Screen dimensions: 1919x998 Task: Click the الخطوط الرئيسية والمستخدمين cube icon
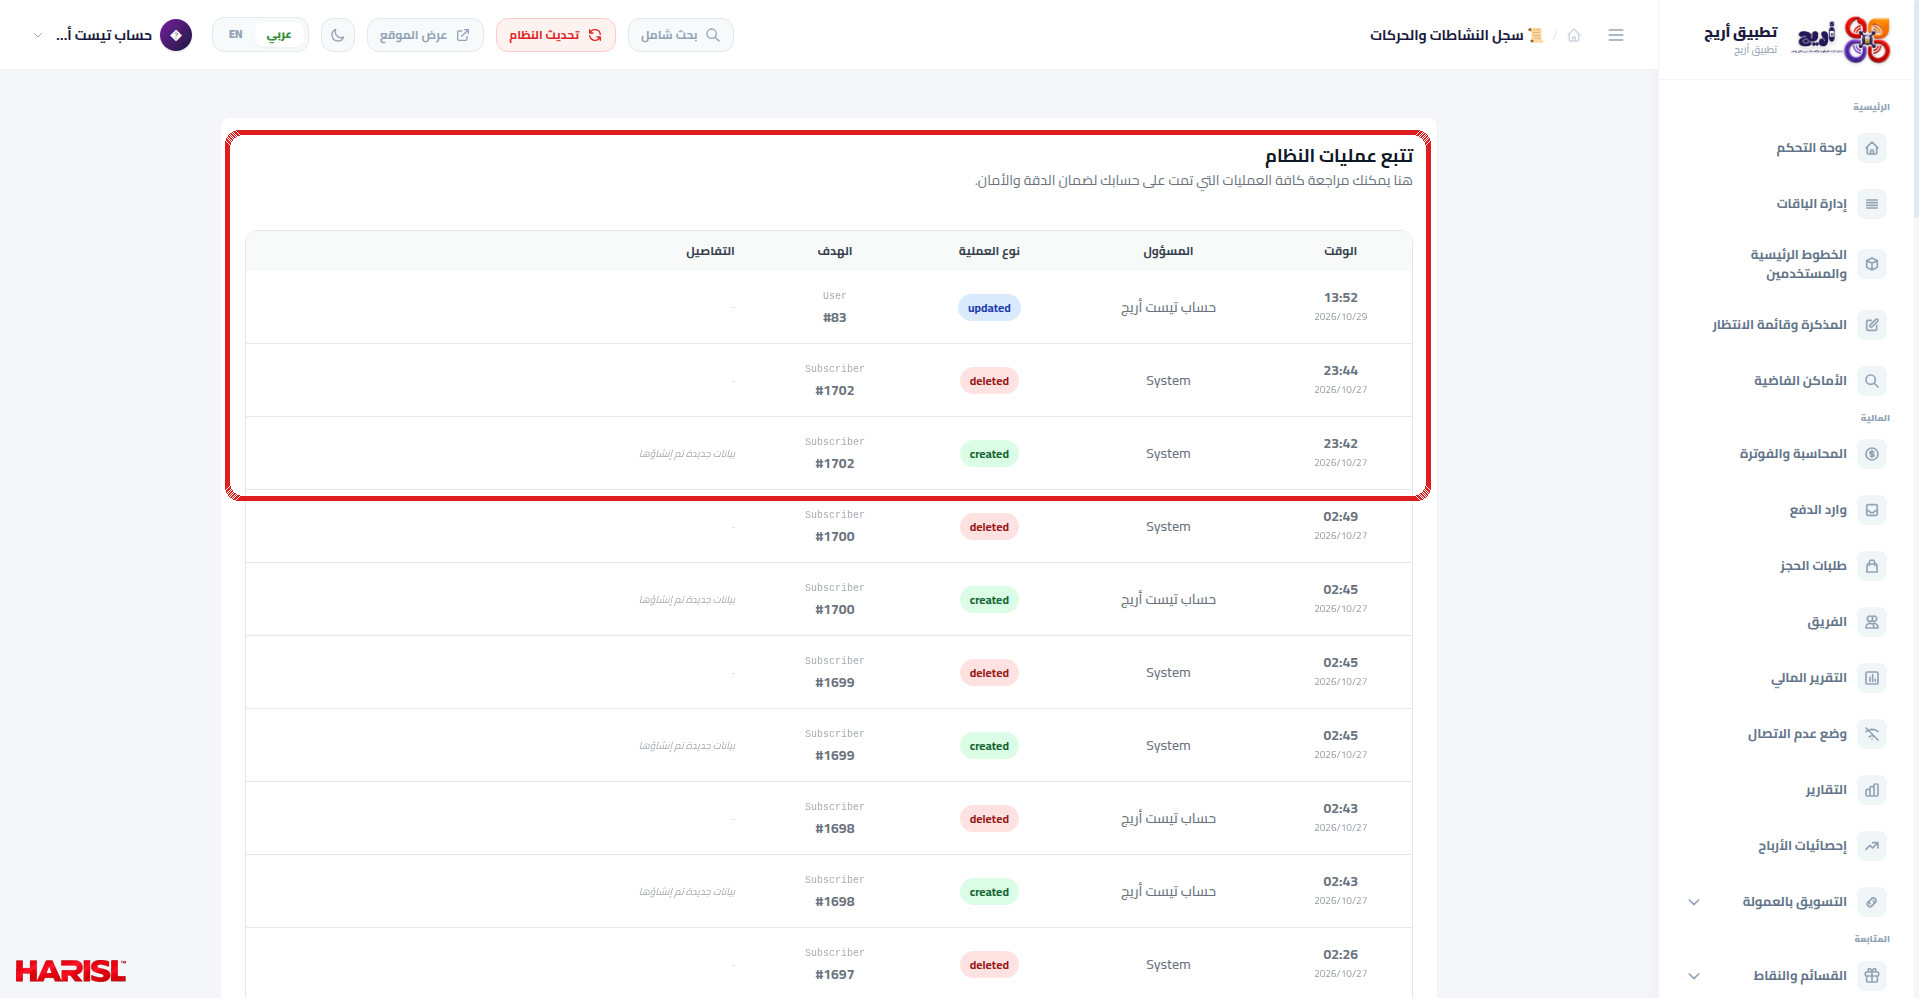1871,264
